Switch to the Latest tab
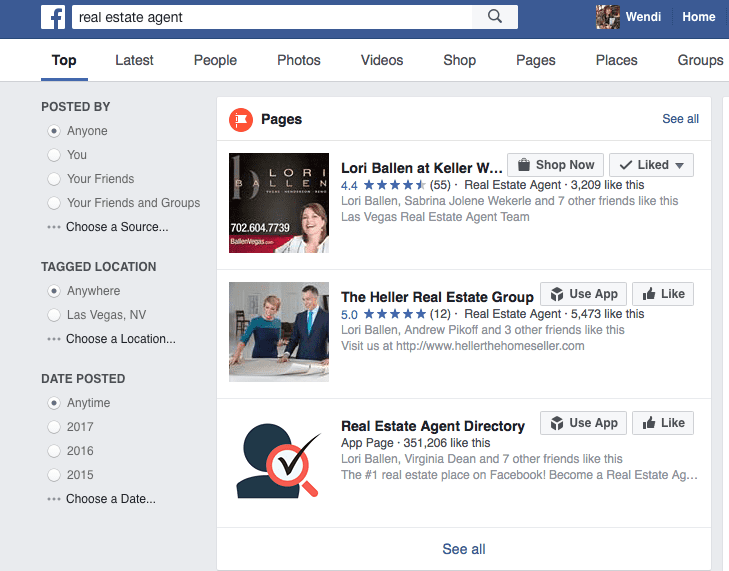 click(134, 60)
